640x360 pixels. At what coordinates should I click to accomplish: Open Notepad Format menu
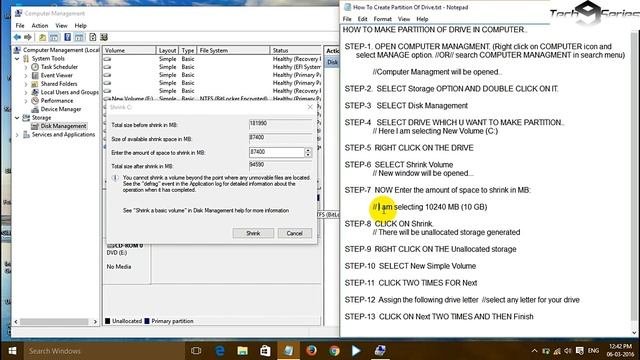(x=382, y=19)
